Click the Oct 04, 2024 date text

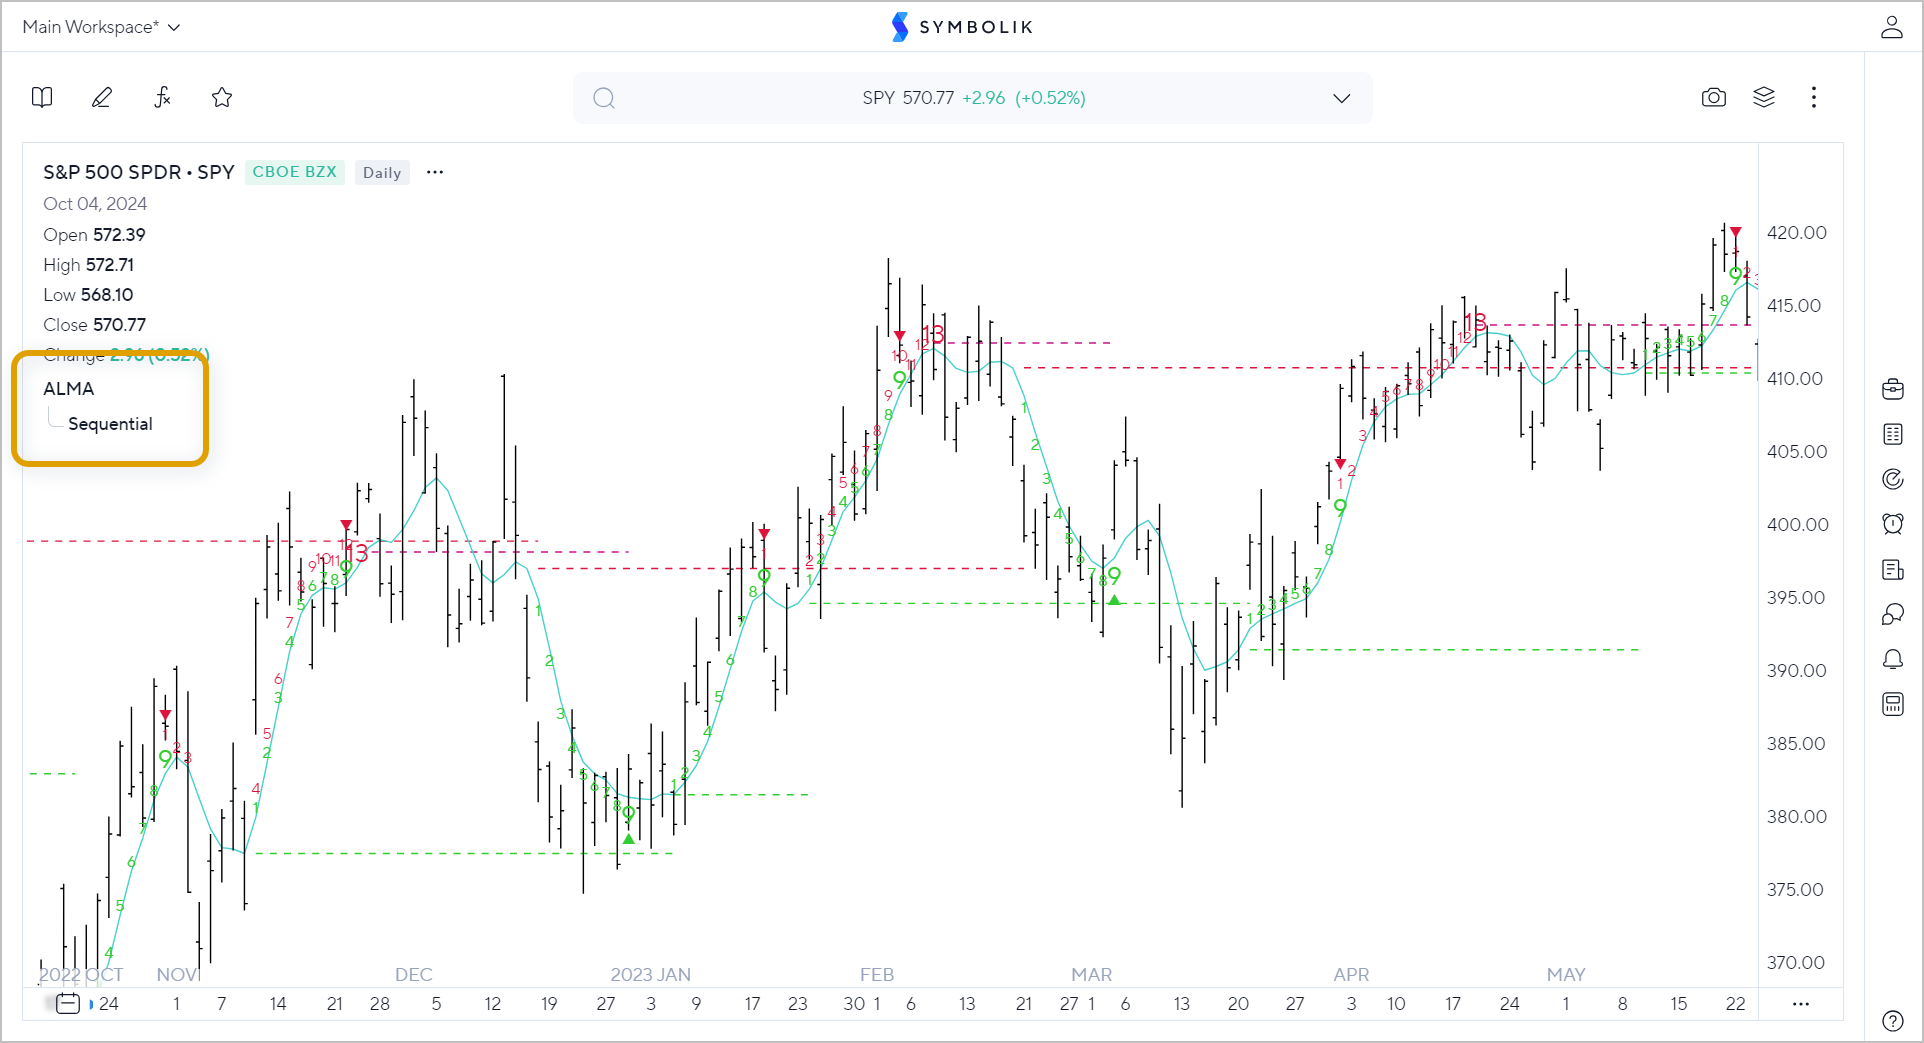pos(95,204)
